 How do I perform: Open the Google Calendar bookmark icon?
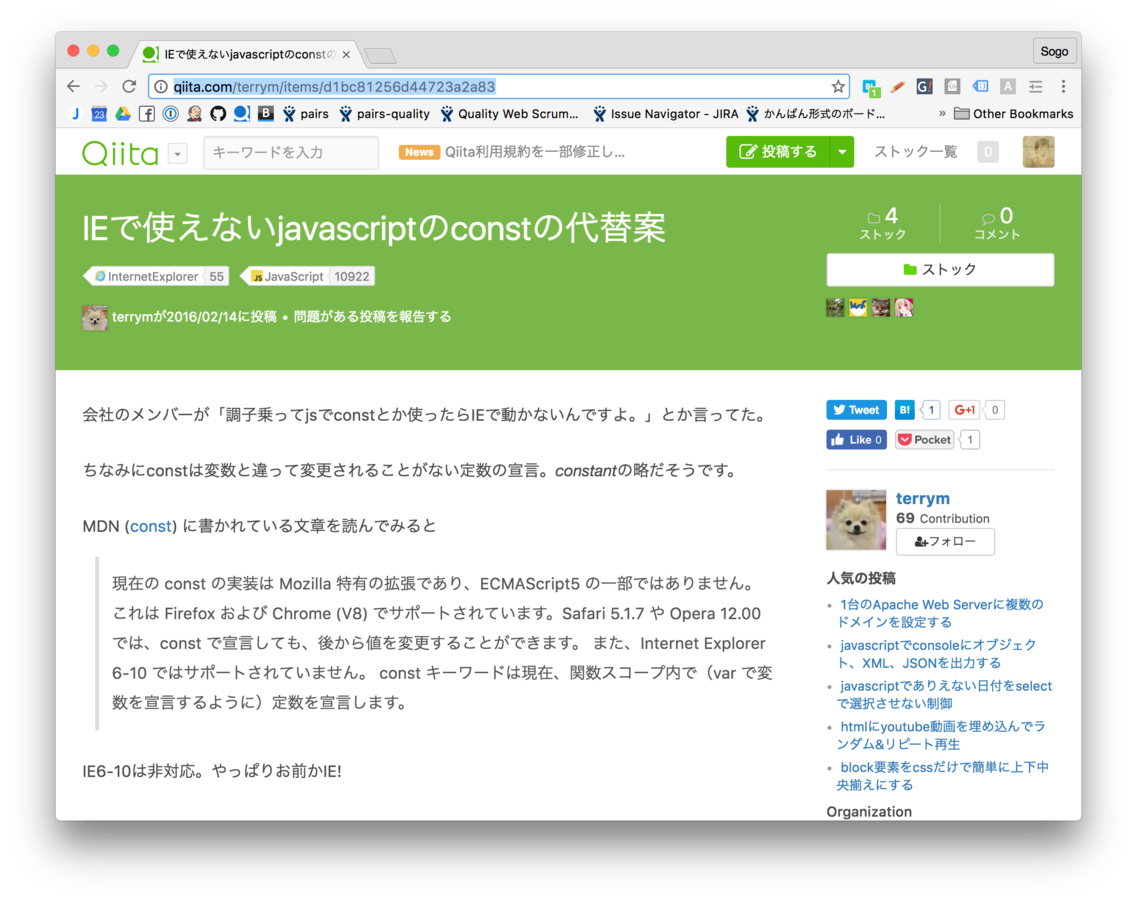[x=99, y=114]
